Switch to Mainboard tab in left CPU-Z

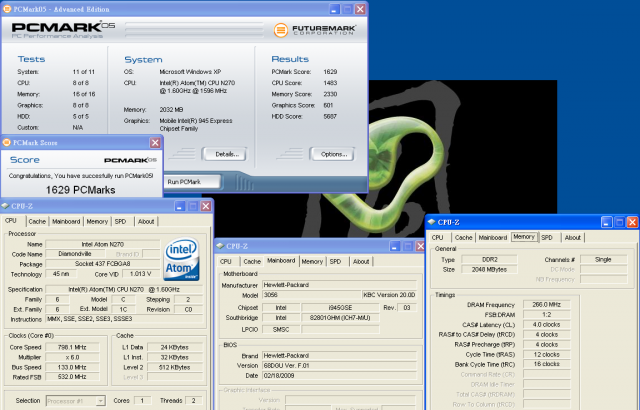[66, 222]
